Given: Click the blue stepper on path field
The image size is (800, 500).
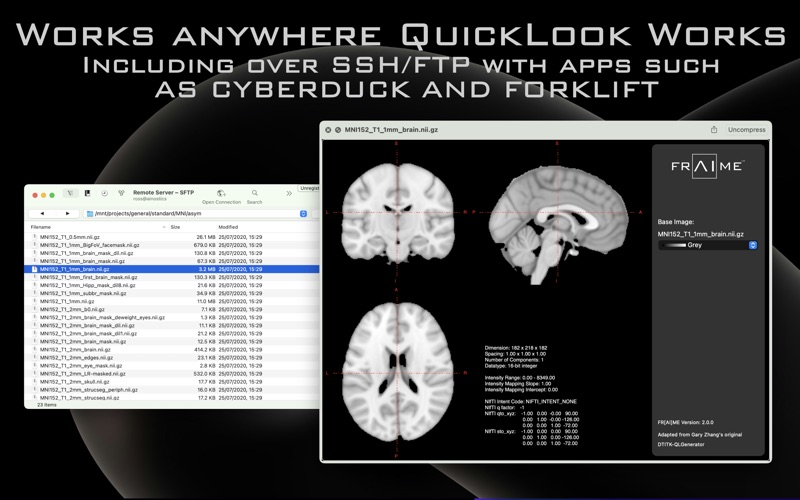Looking at the screenshot, I should 303,214.
